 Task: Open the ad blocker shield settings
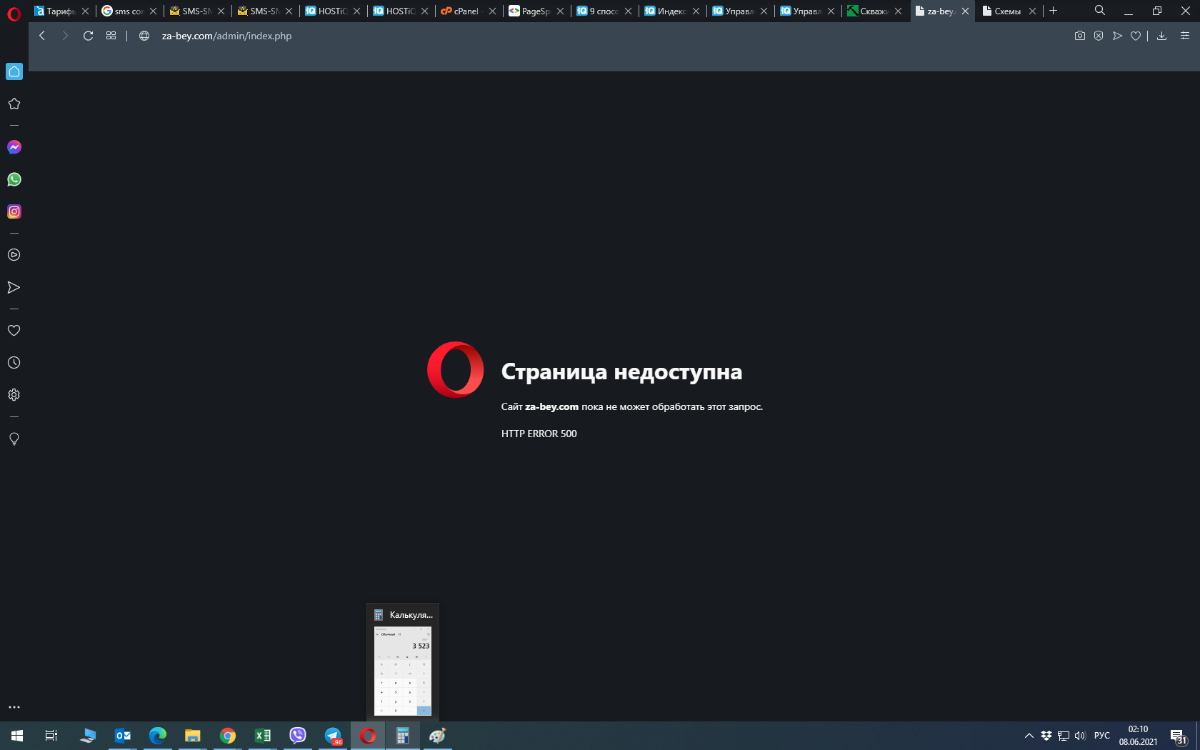coord(1098,35)
